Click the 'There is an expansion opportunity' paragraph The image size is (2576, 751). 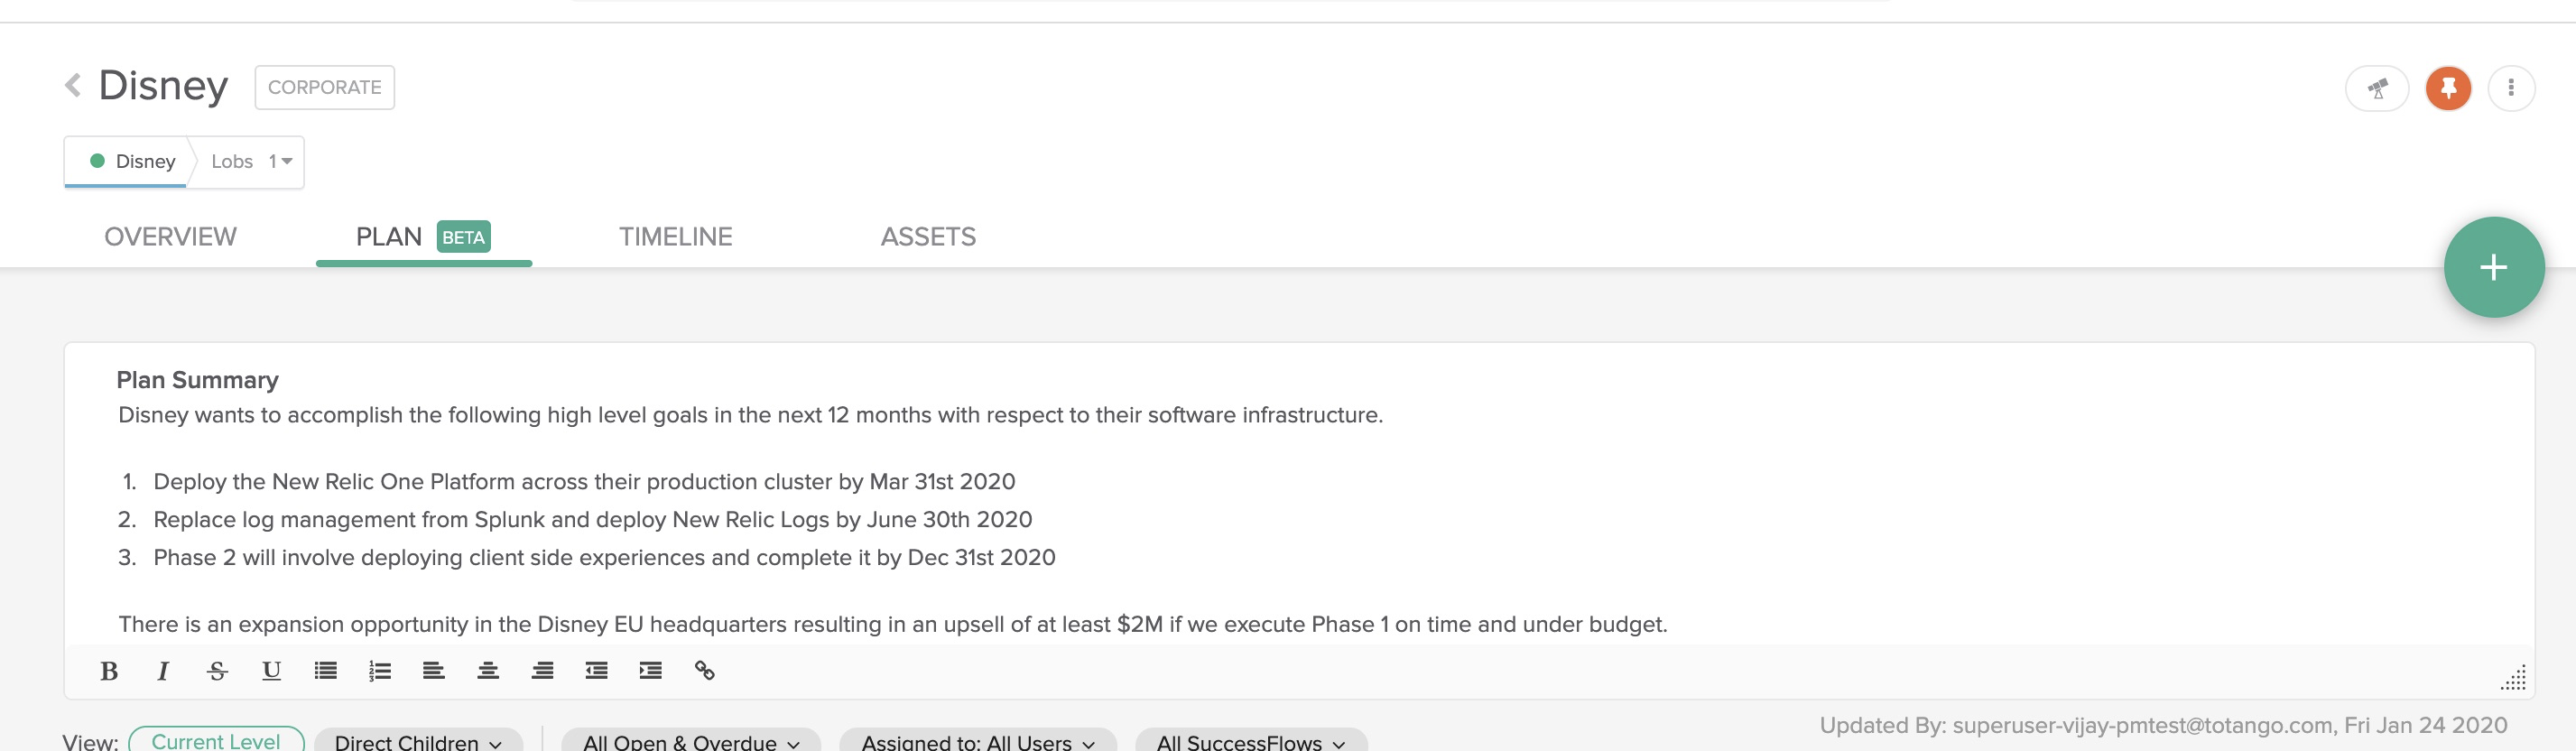click(892, 625)
